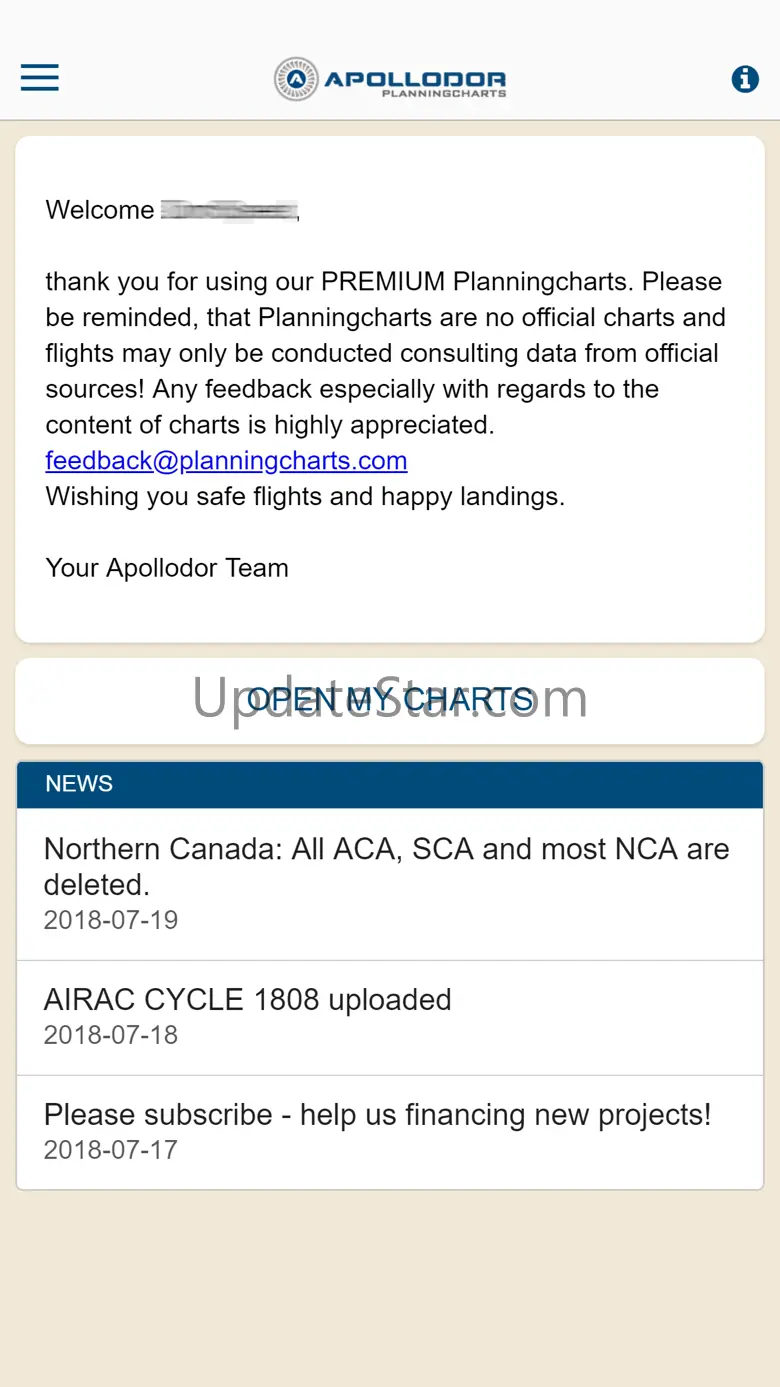Click the info icon in header
Screen dimensions: 780x1387
745,79
